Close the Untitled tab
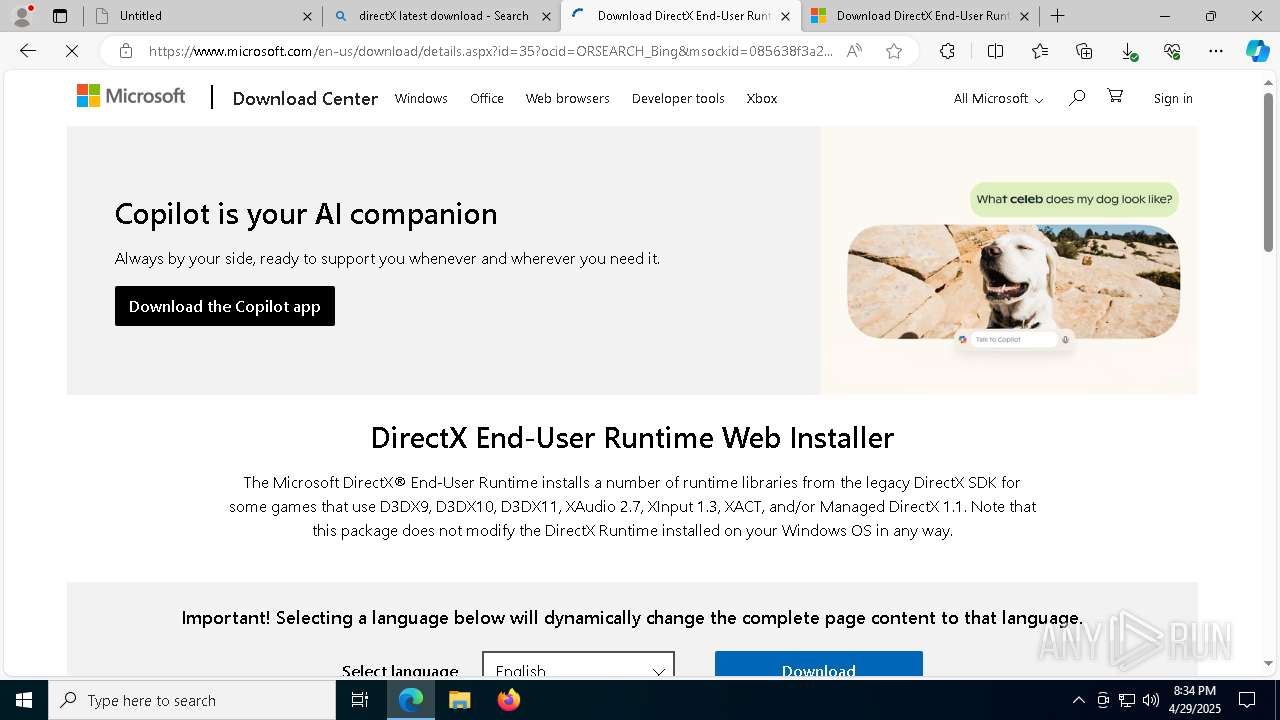The height and width of the screenshot is (720, 1280). (307, 16)
